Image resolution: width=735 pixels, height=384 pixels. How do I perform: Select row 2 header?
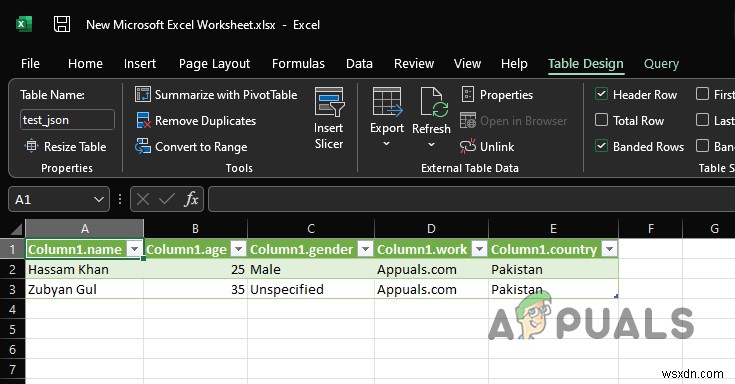pos(13,269)
